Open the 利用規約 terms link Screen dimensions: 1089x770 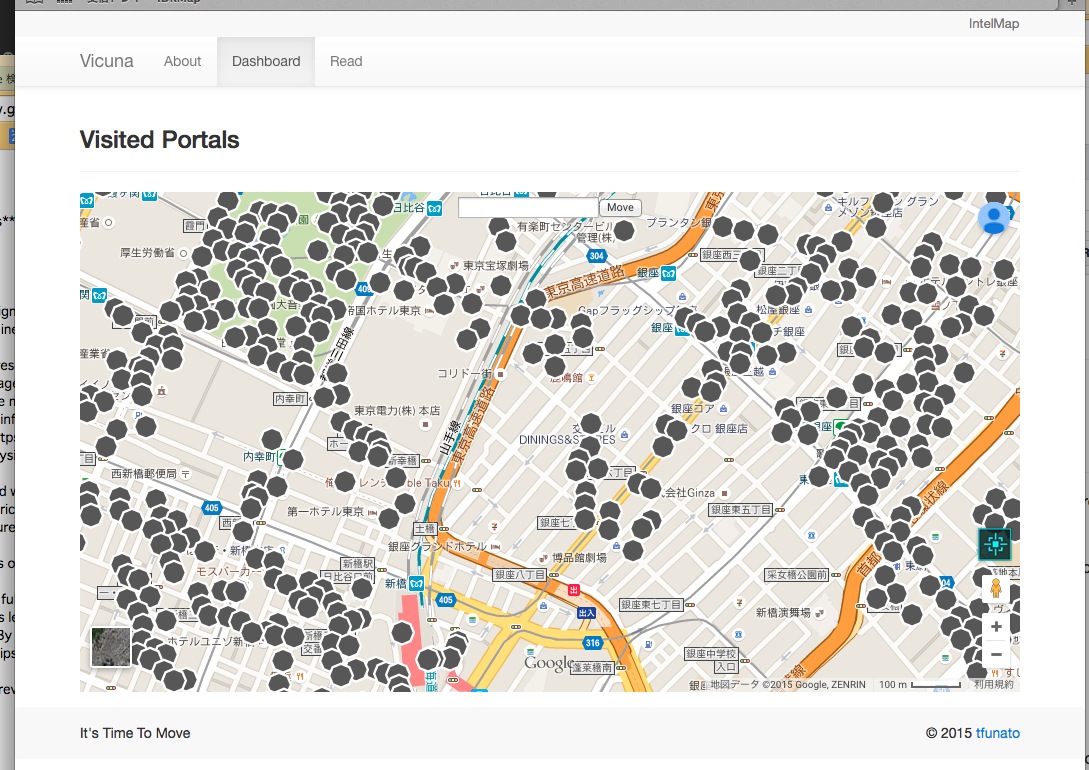[x=993, y=685]
